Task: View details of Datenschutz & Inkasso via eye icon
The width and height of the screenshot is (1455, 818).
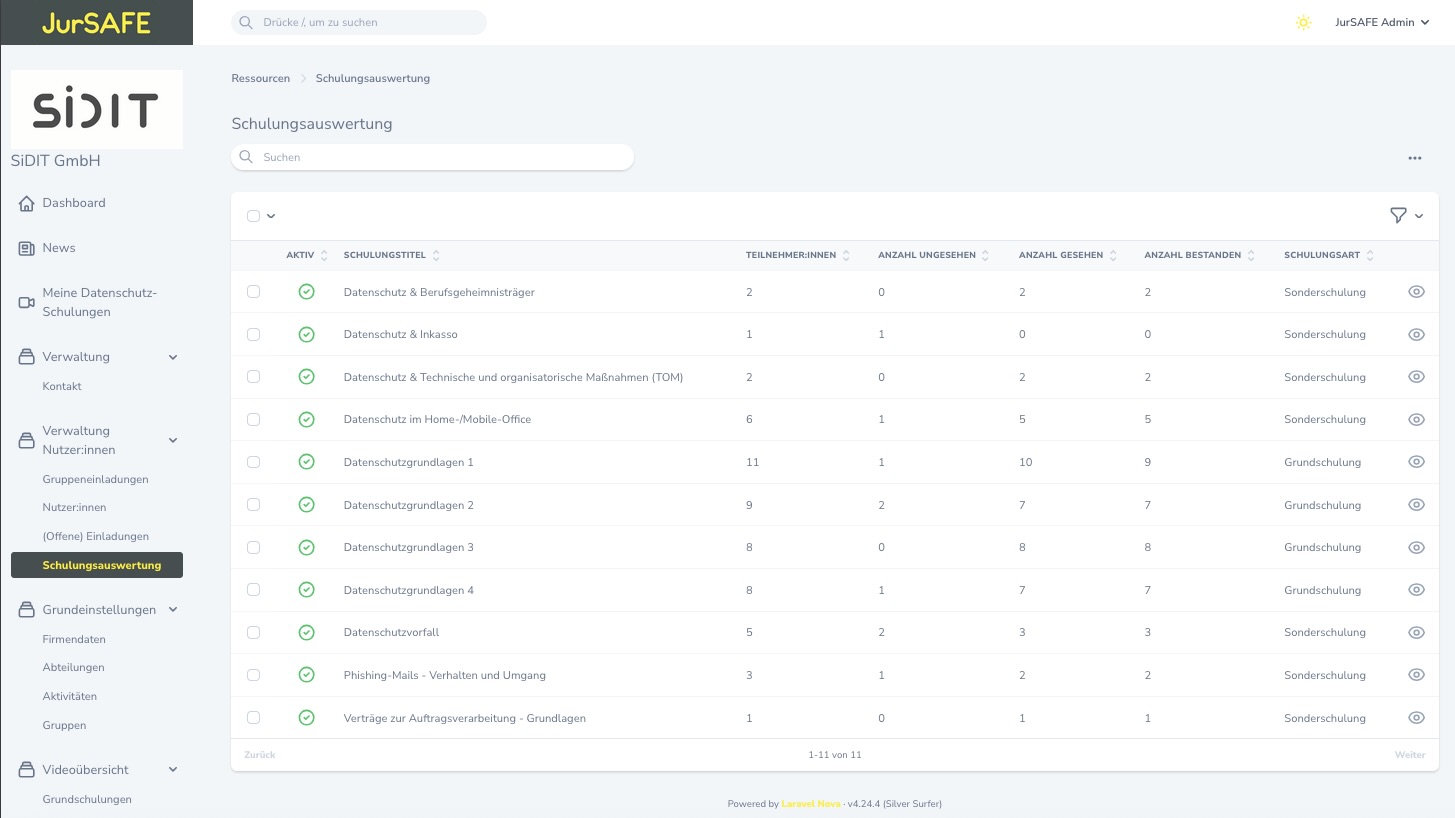Action: click(x=1415, y=334)
